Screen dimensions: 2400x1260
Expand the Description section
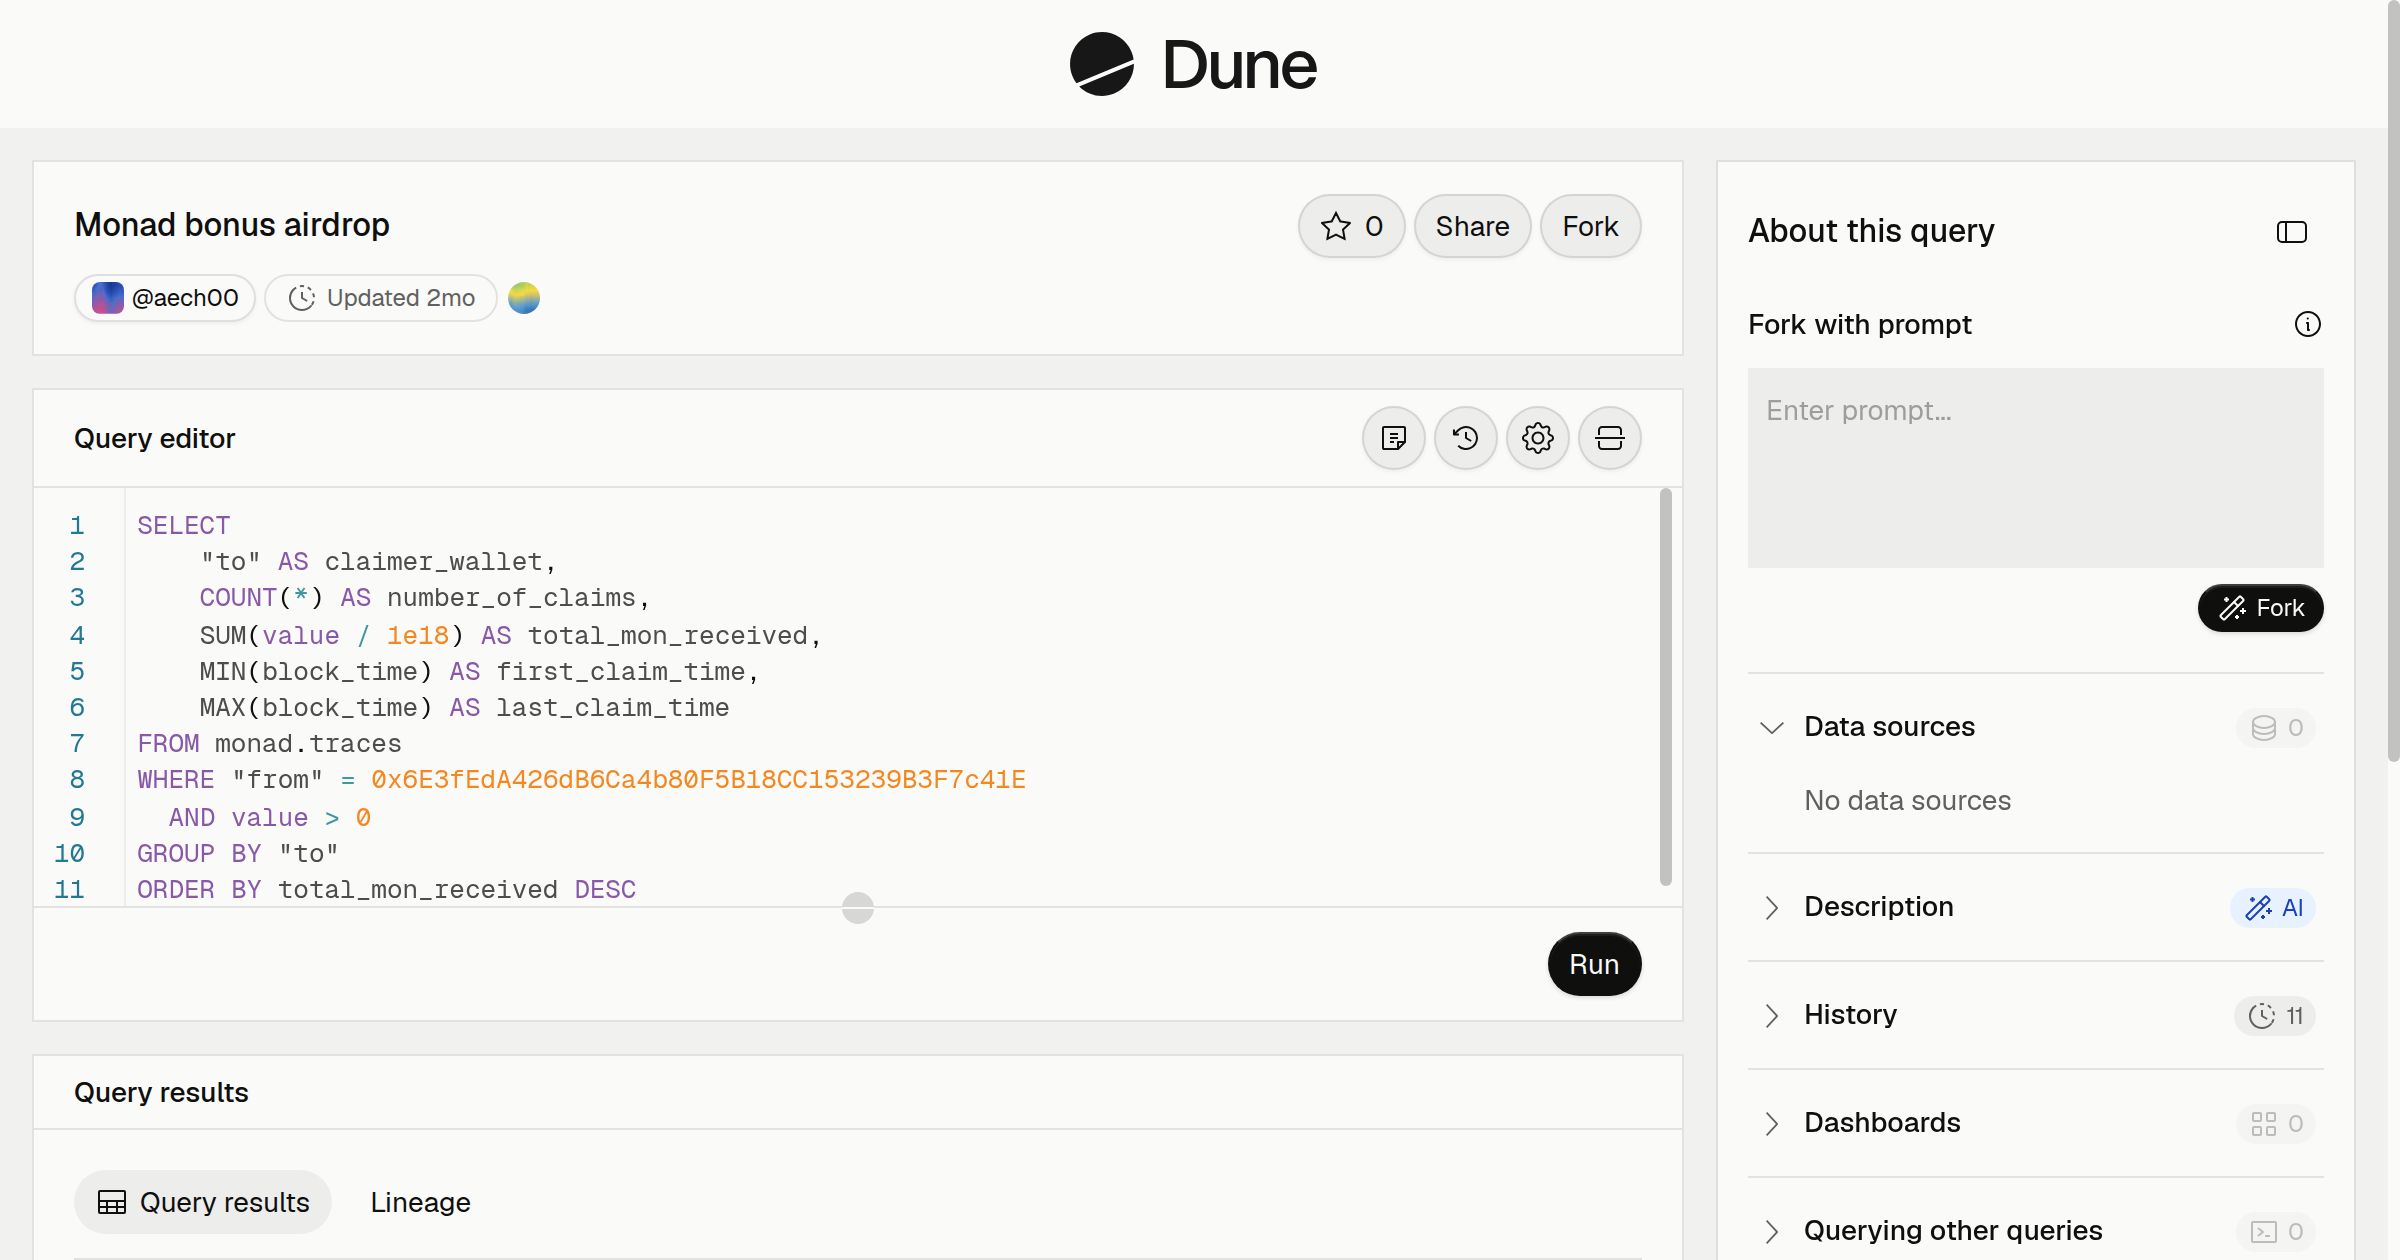tap(1771, 907)
